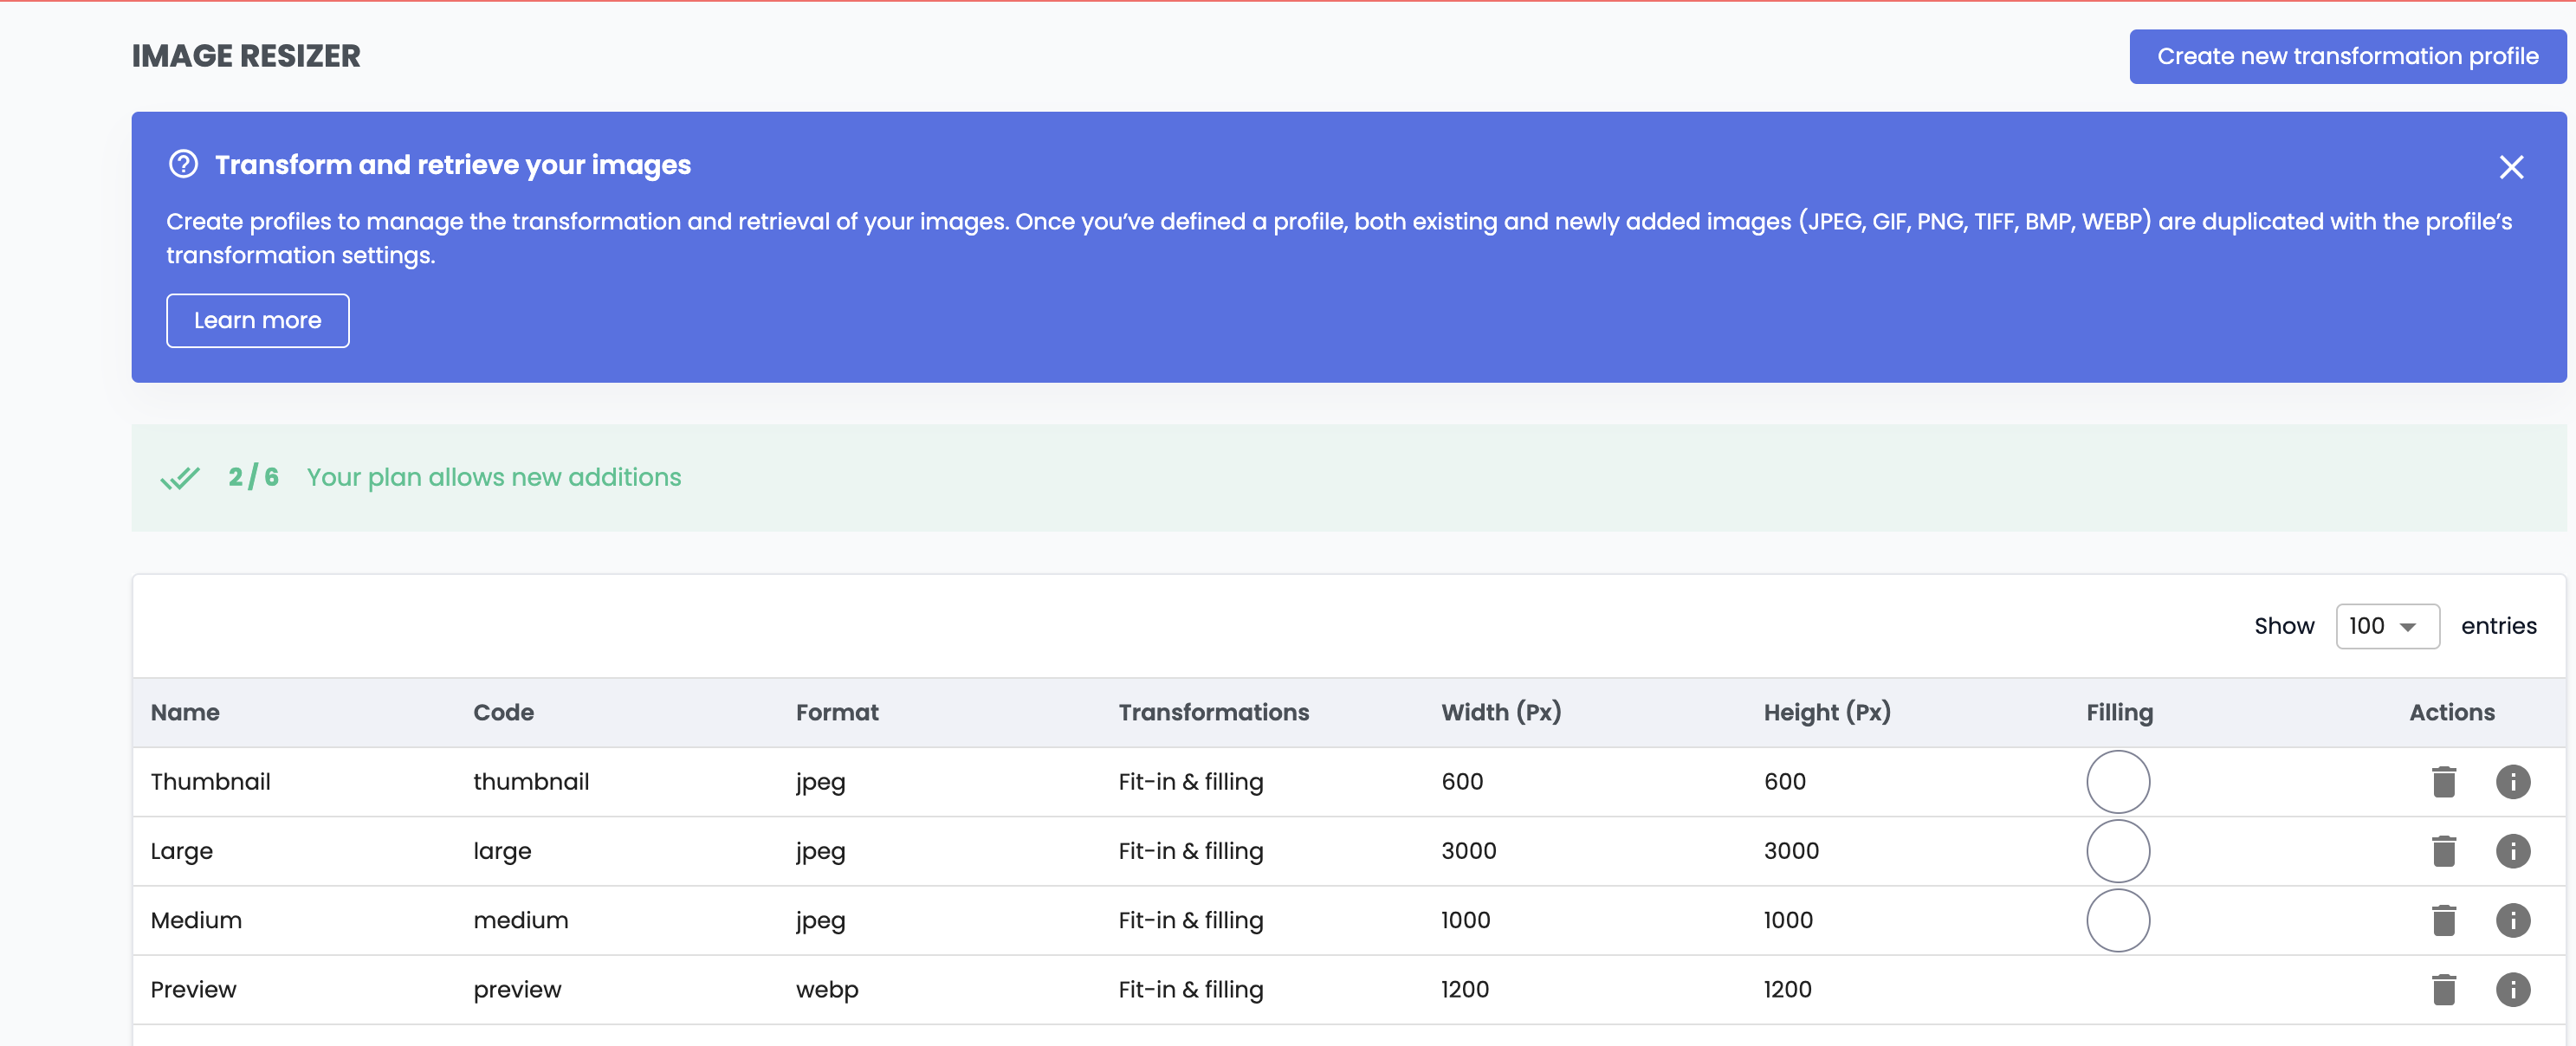This screenshot has width=2576, height=1046.
Task: Show info for the Large profile
Action: pos(2513,850)
